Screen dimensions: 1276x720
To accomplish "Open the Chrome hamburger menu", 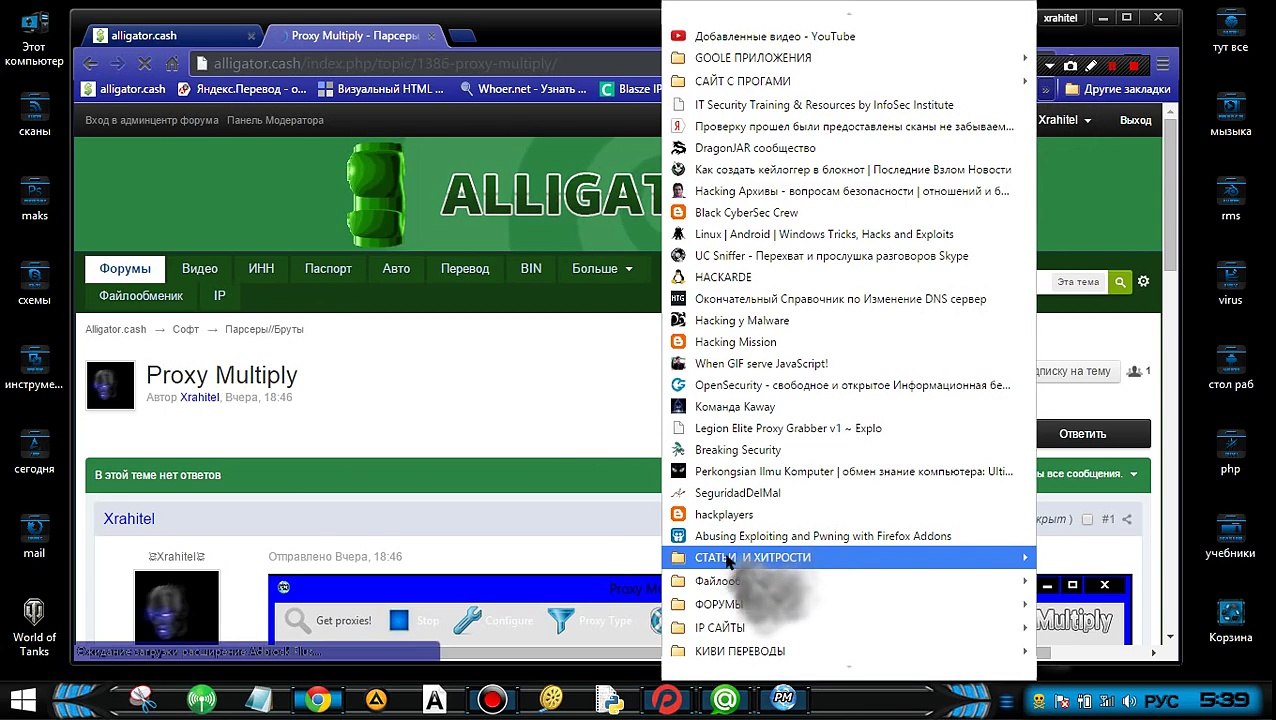I will pyautogui.click(x=1163, y=65).
